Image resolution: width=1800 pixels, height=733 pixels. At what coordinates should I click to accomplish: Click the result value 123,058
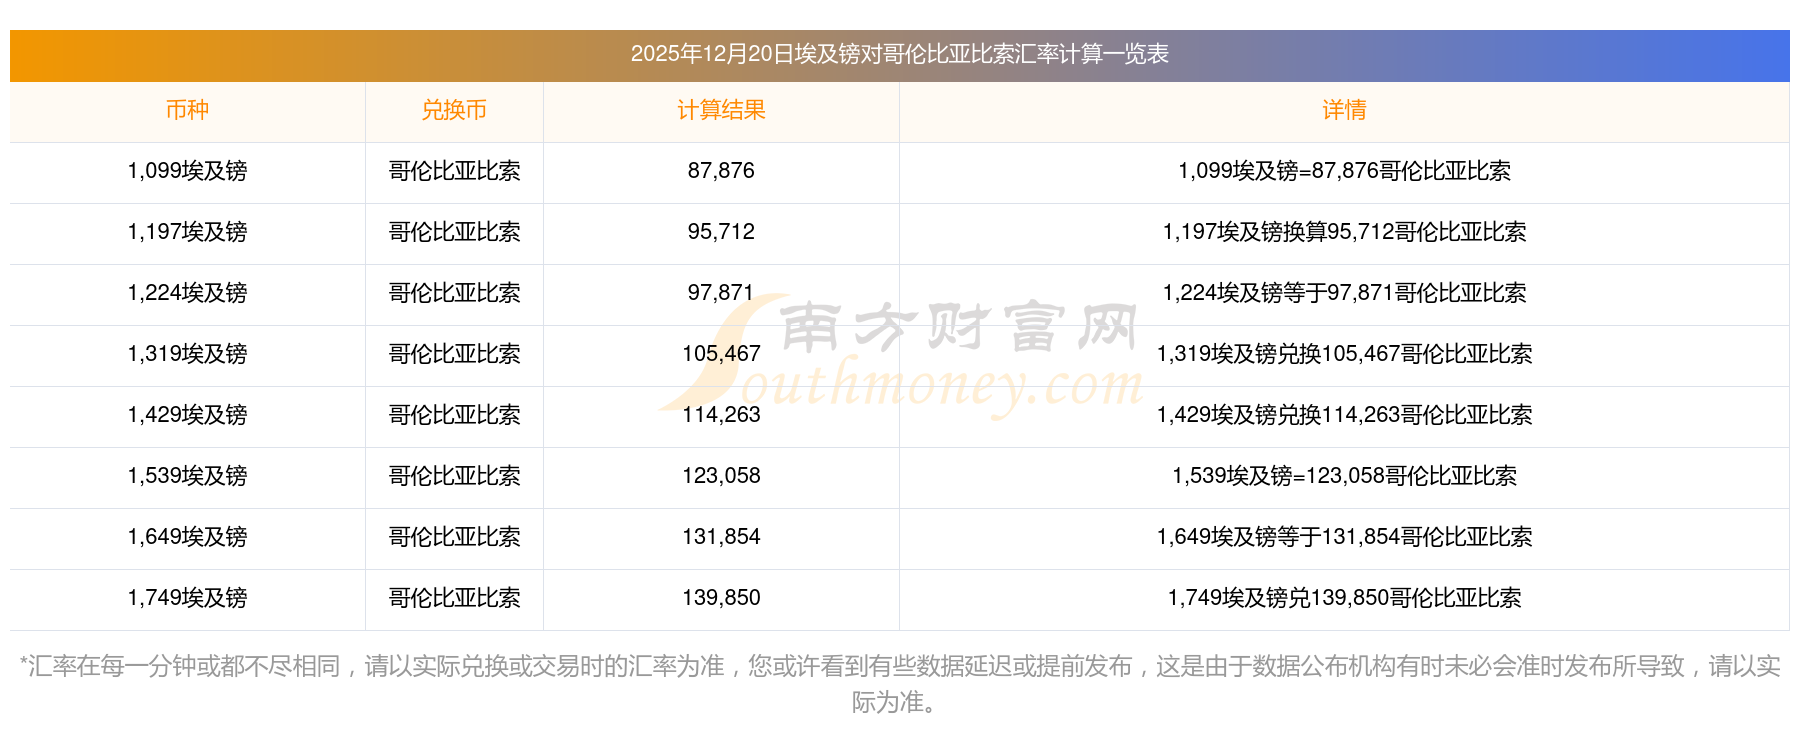[721, 476]
